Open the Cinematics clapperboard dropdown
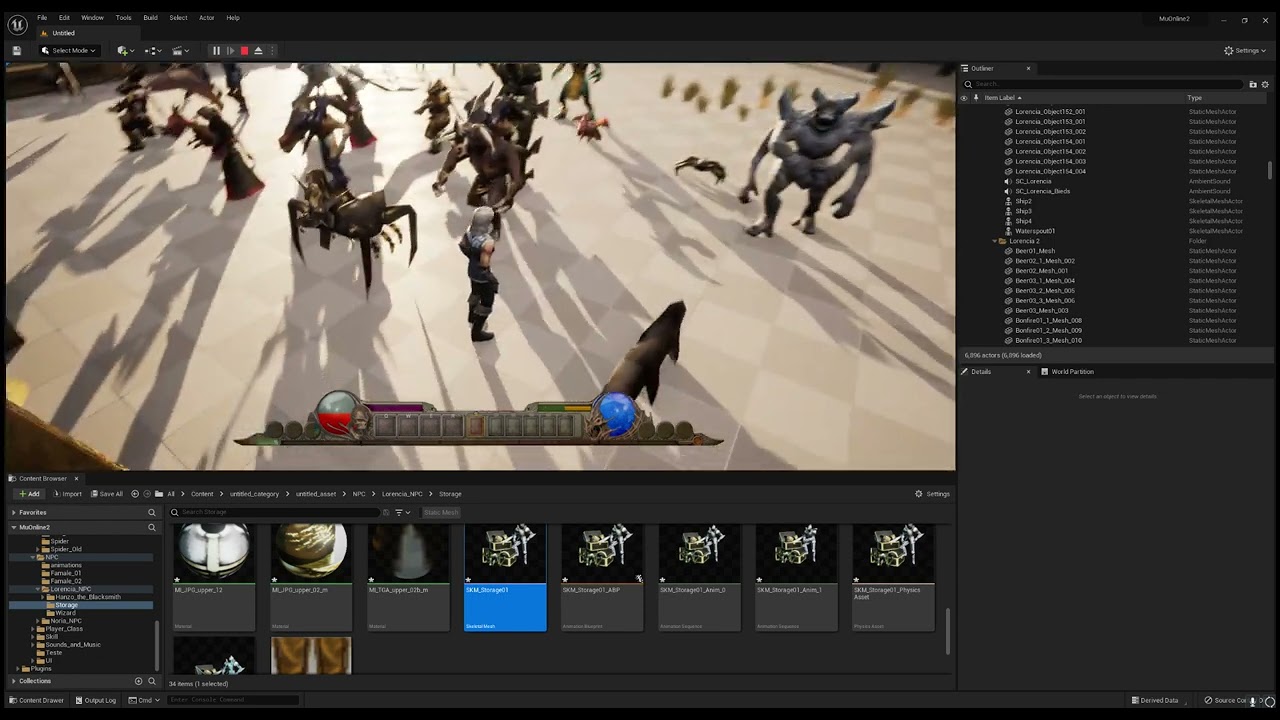This screenshot has height=720, width=1280. click(x=180, y=51)
